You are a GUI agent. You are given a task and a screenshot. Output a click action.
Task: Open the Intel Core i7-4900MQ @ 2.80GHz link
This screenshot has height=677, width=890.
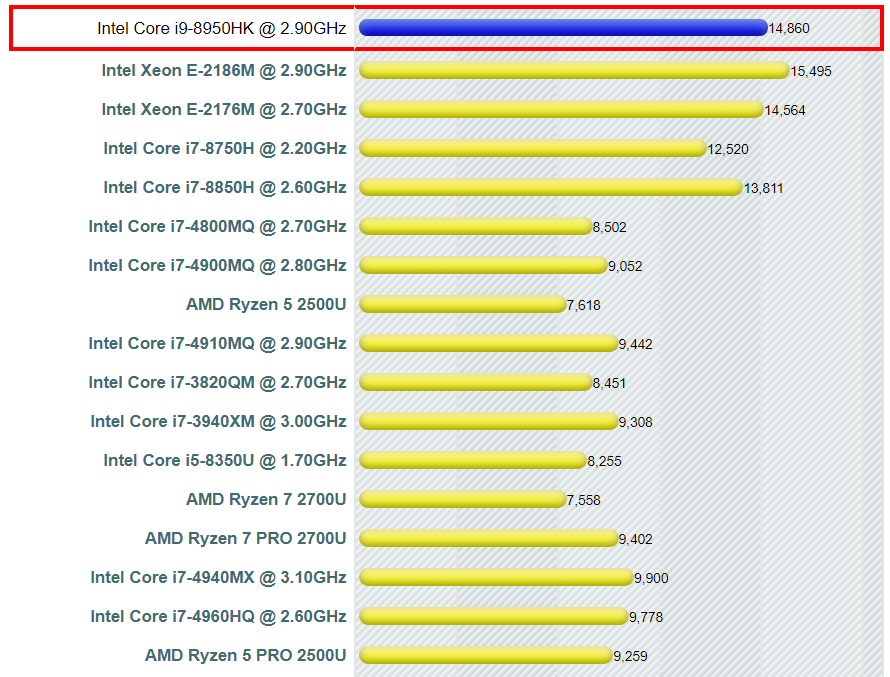pos(217,266)
